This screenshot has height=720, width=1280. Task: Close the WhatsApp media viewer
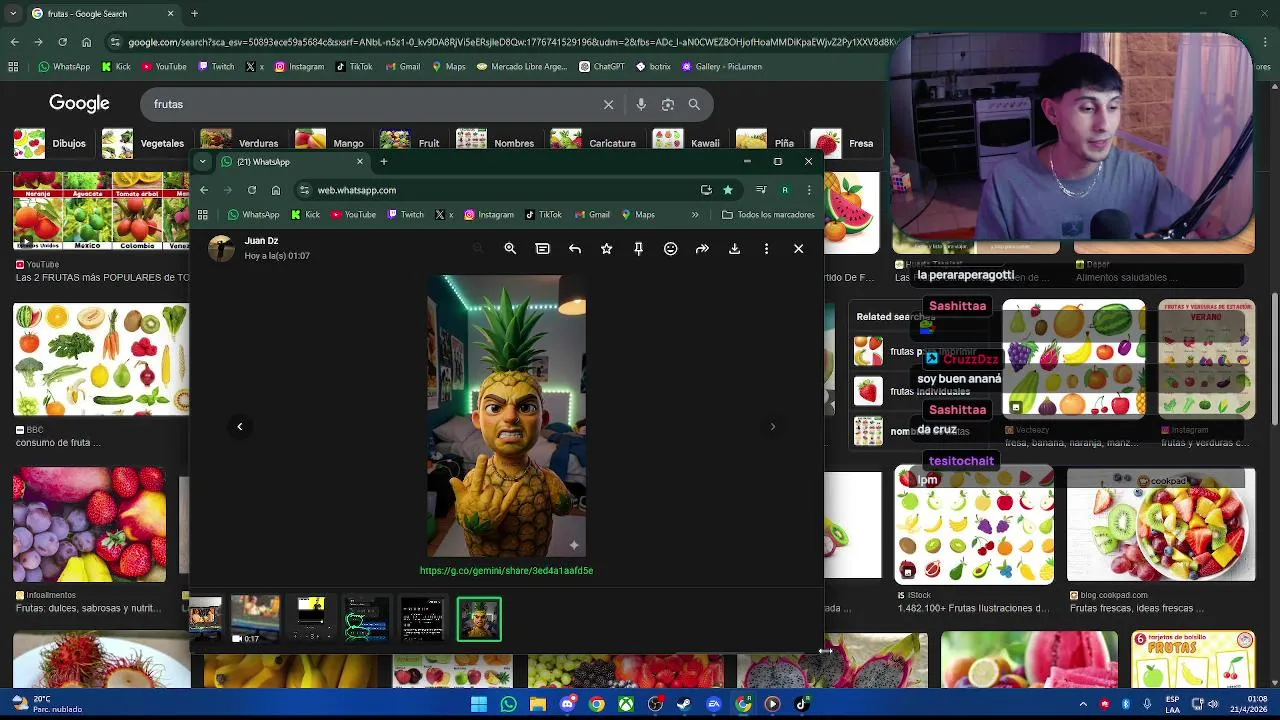click(x=798, y=248)
